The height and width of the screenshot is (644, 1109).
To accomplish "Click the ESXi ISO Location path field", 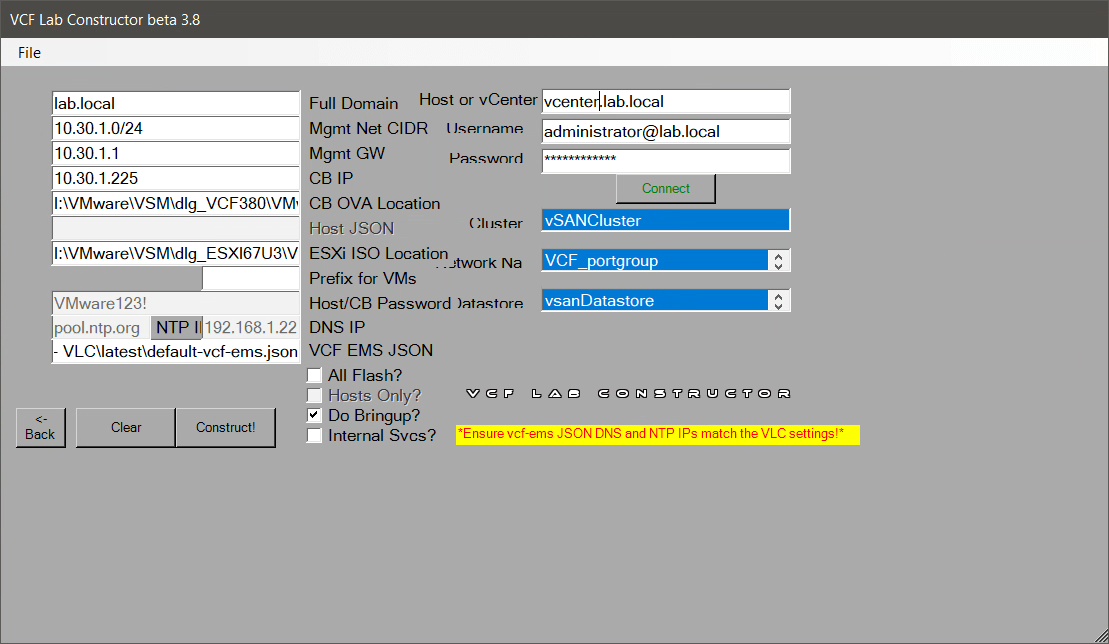I will pyautogui.click(x=175, y=253).
